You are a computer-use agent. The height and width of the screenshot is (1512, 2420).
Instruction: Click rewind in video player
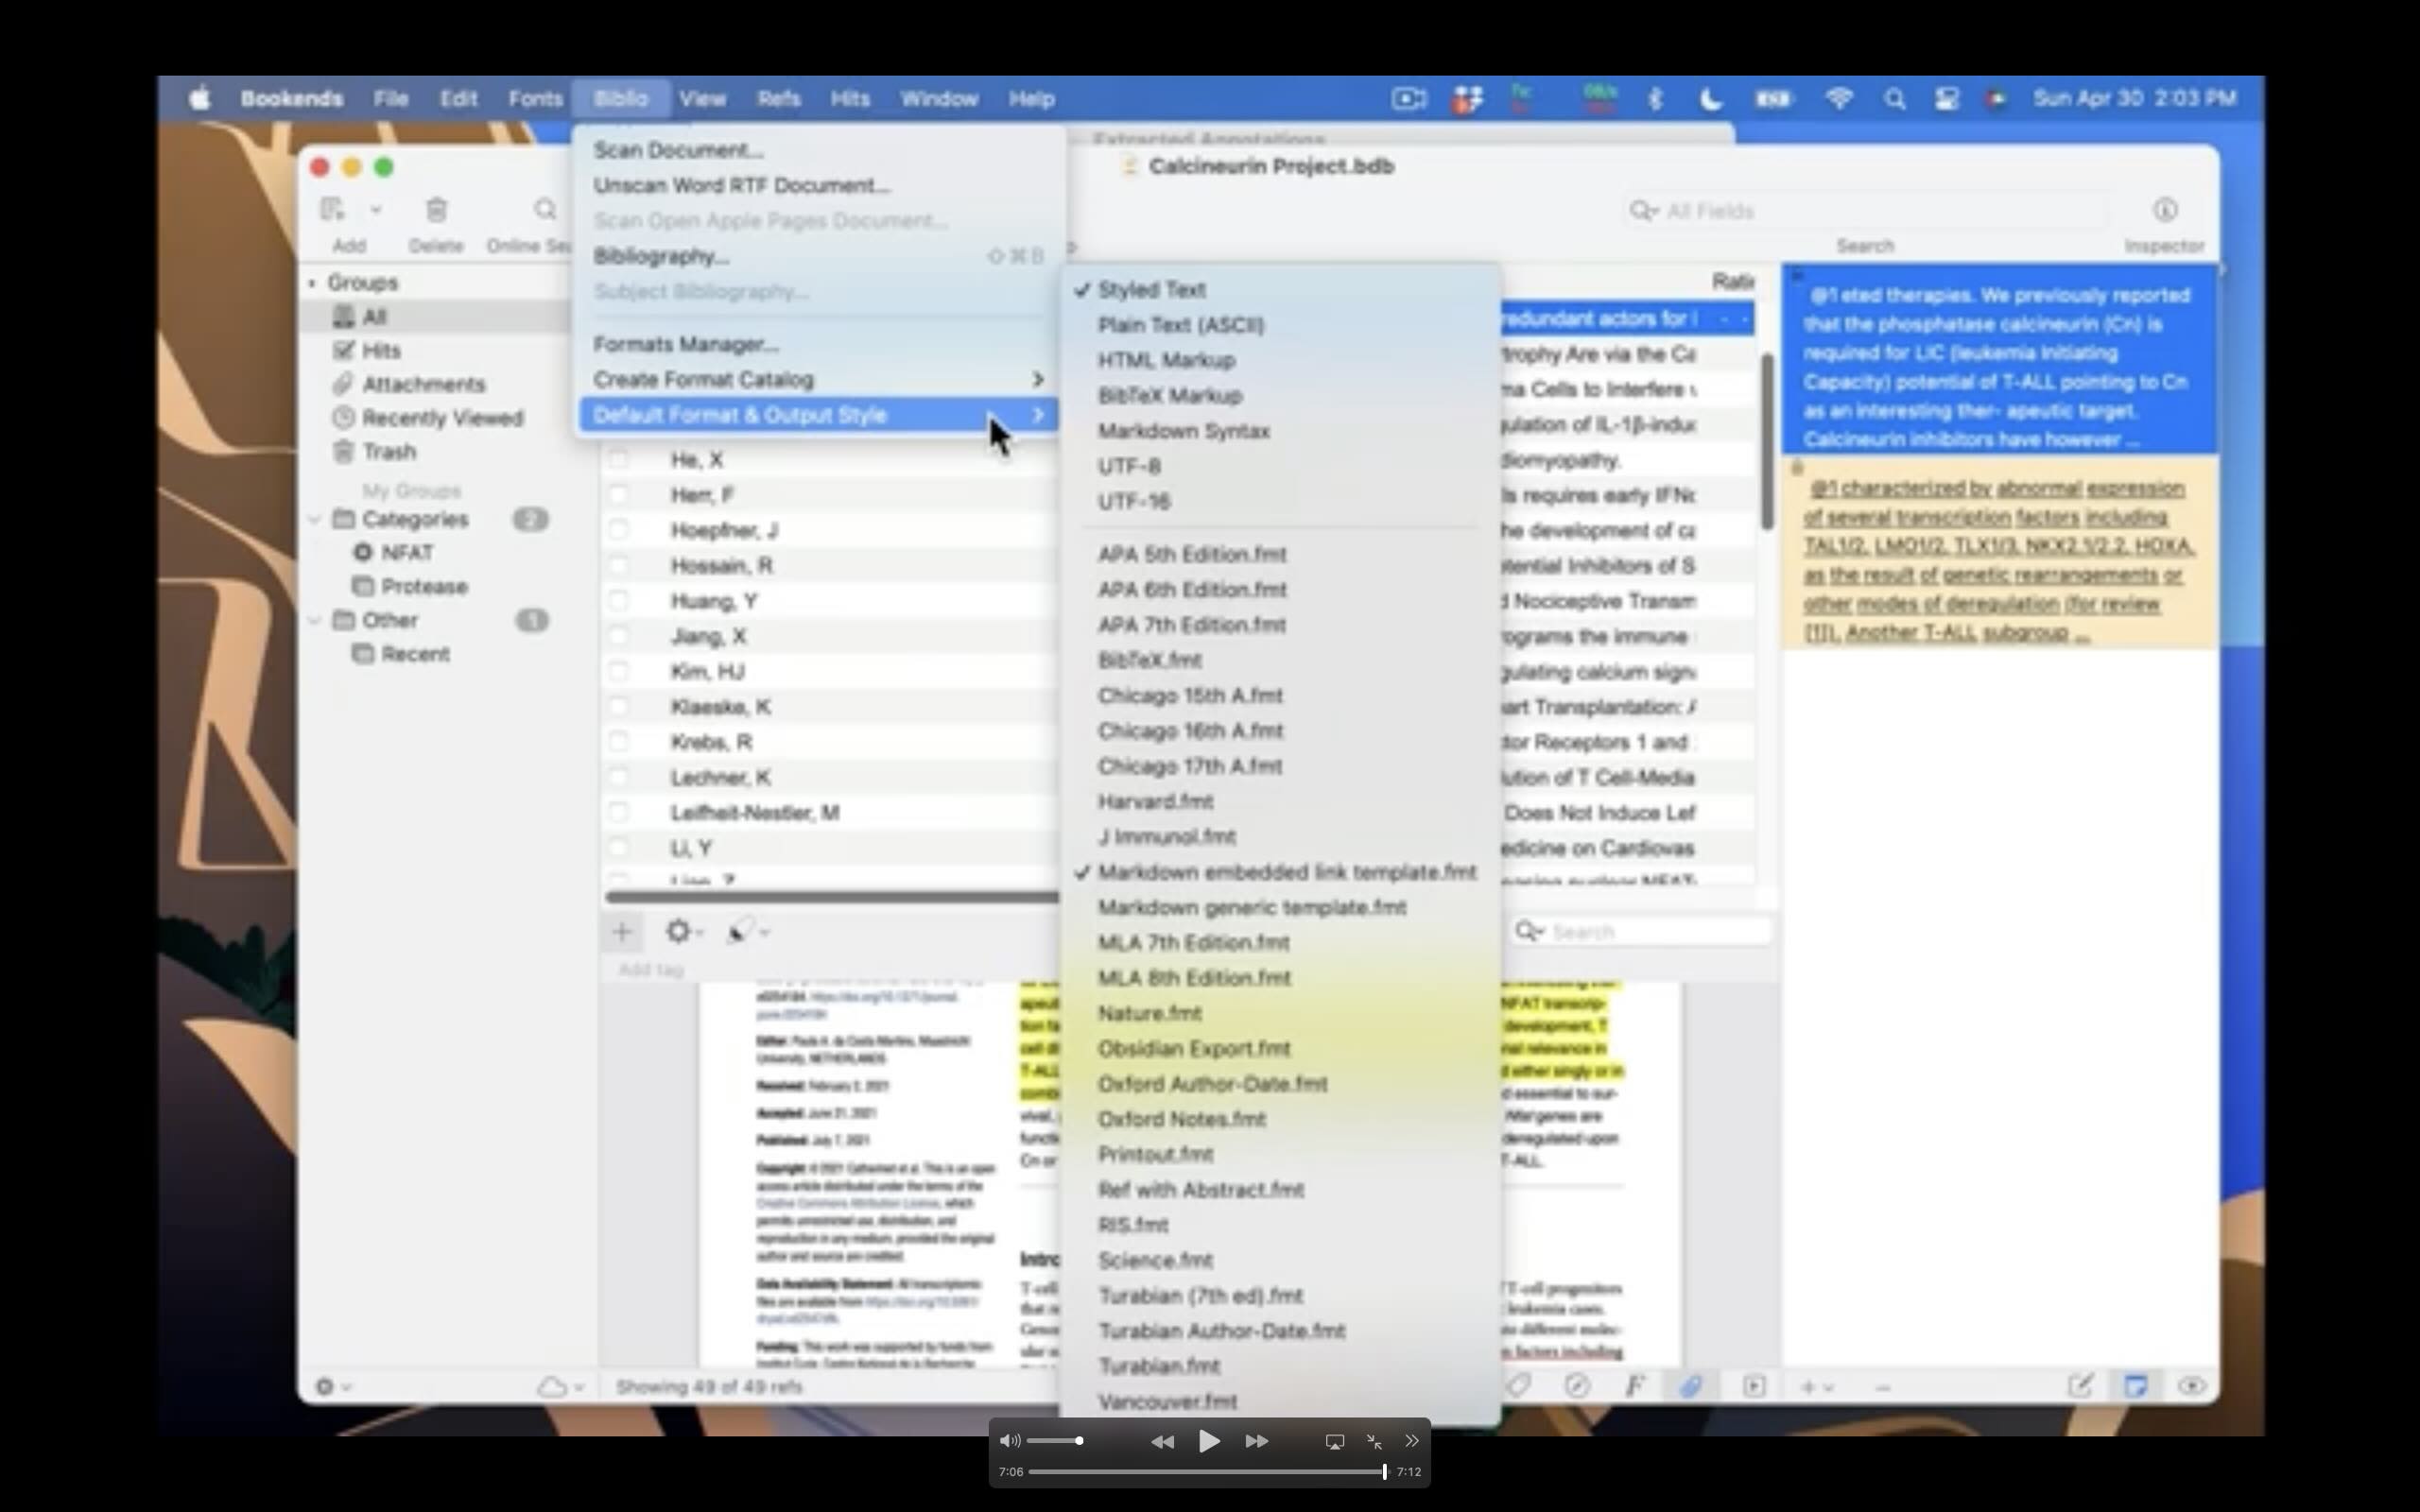pos(1162,1441)
